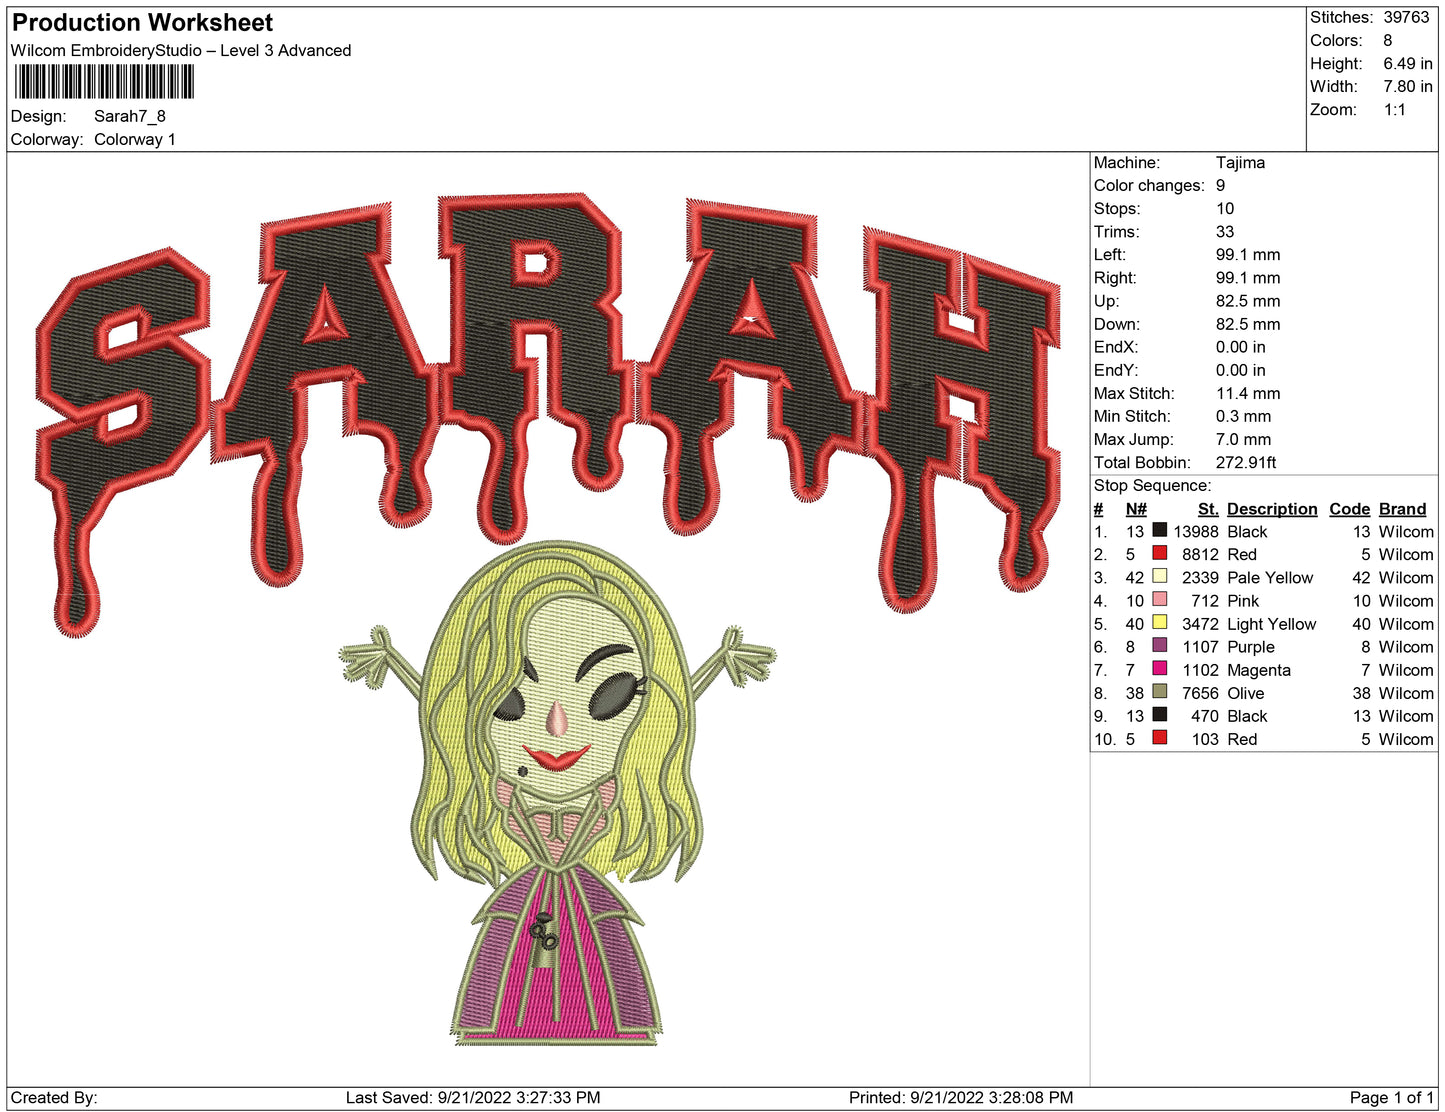The width and height of the screenshot is (1445, 1112).
Task: Select the "Colorway 1" value
Action: 135,139
